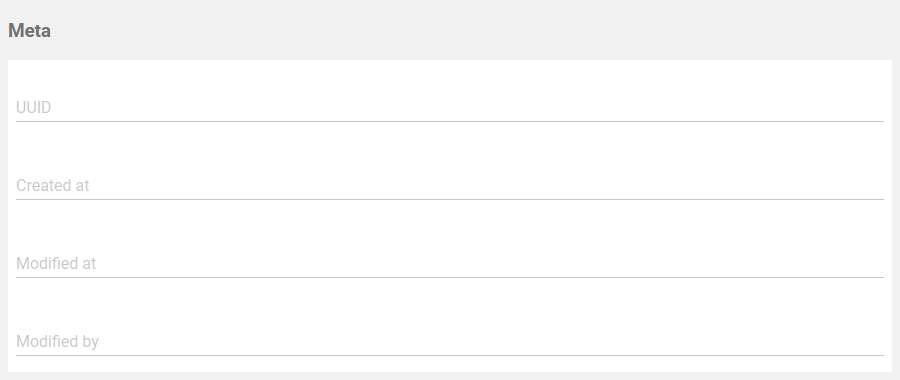Click the Meta section heading

tap(29, 30)
